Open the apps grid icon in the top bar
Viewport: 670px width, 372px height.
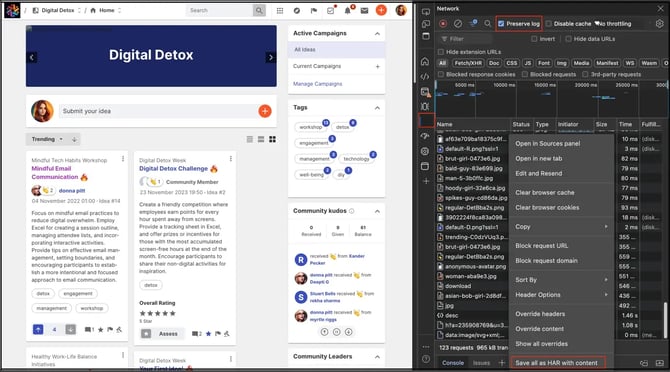coord(280,11)
